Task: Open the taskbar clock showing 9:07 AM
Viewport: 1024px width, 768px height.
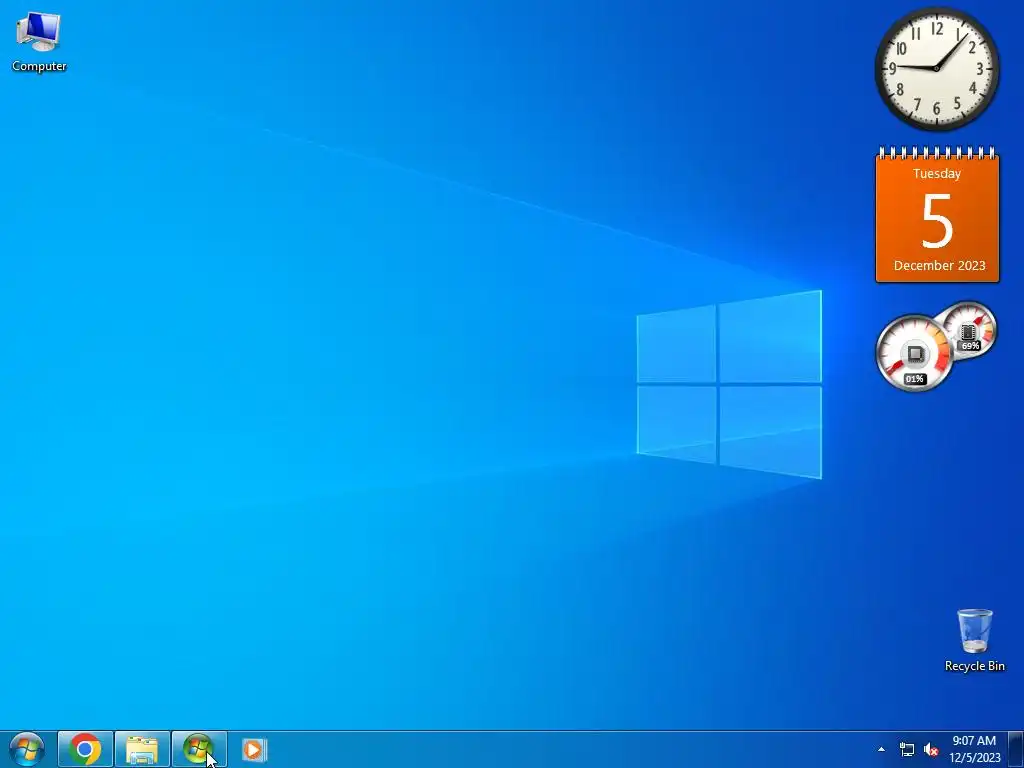Action: 974,749
